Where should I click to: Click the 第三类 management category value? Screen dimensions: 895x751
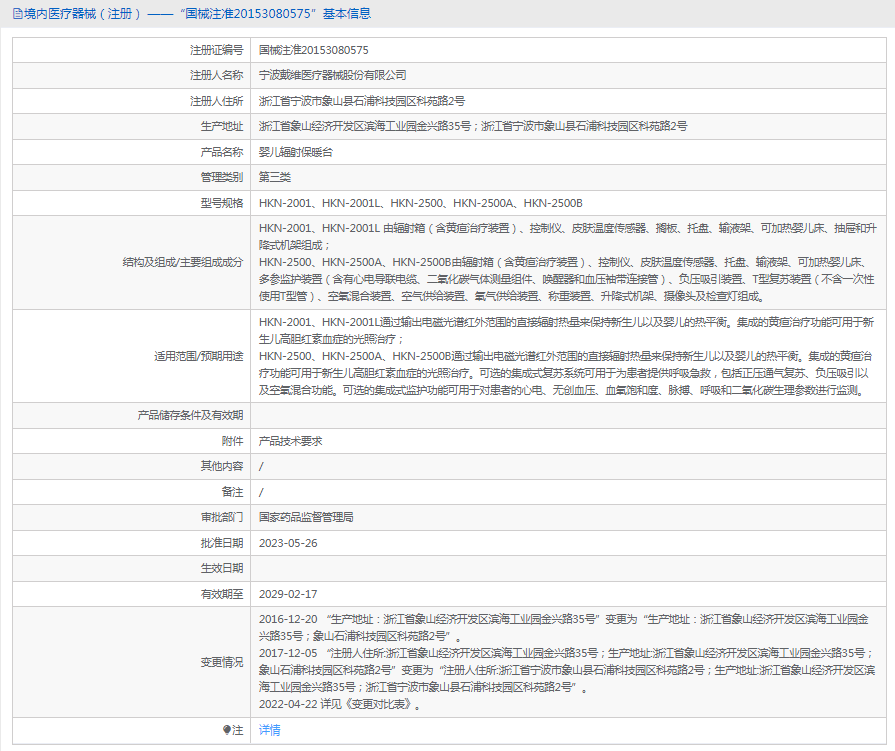coord(274,178)
